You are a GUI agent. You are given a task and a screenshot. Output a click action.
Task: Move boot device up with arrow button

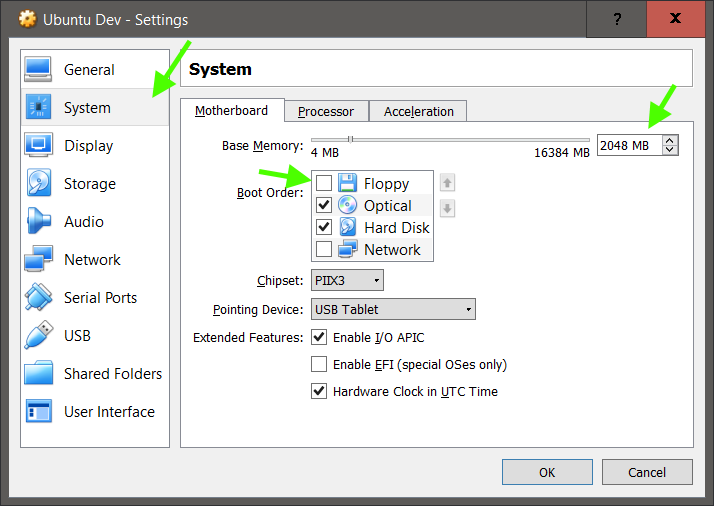(447, 183)
